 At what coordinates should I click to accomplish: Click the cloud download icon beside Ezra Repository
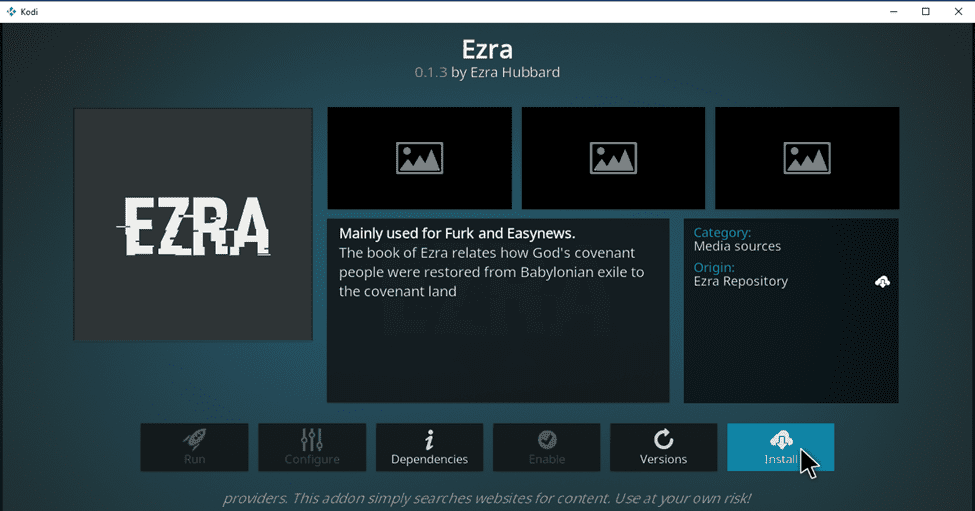pos(882,282)
